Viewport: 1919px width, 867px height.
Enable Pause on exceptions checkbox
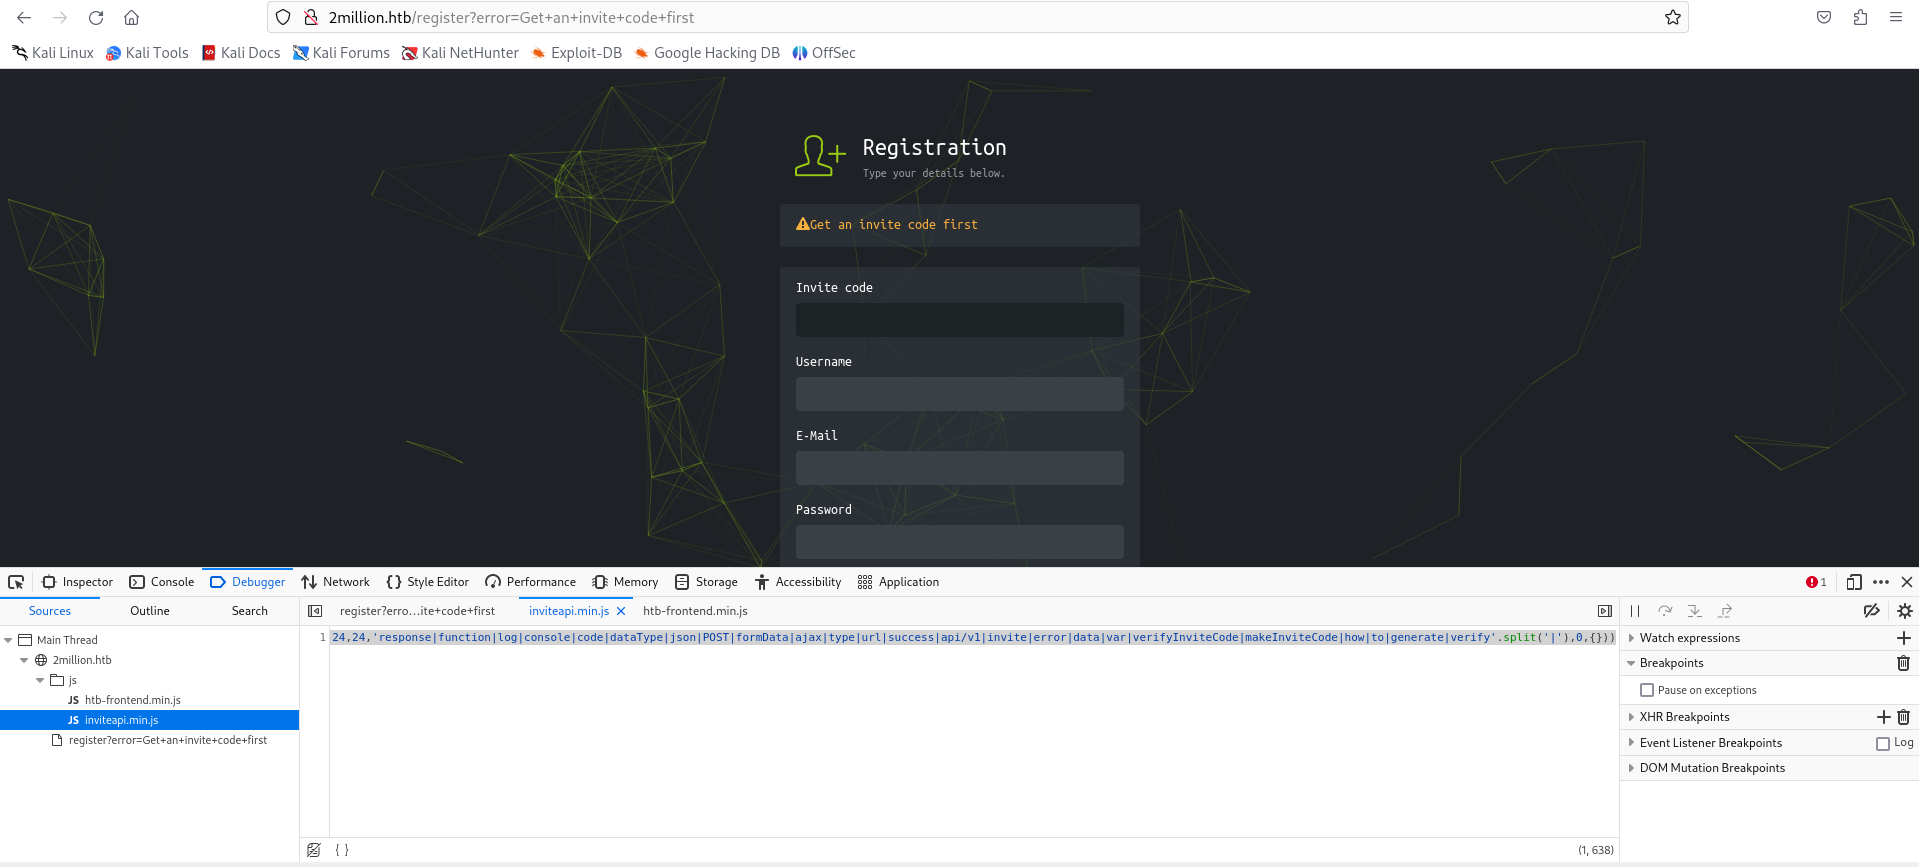click(x=1647, y=690)
